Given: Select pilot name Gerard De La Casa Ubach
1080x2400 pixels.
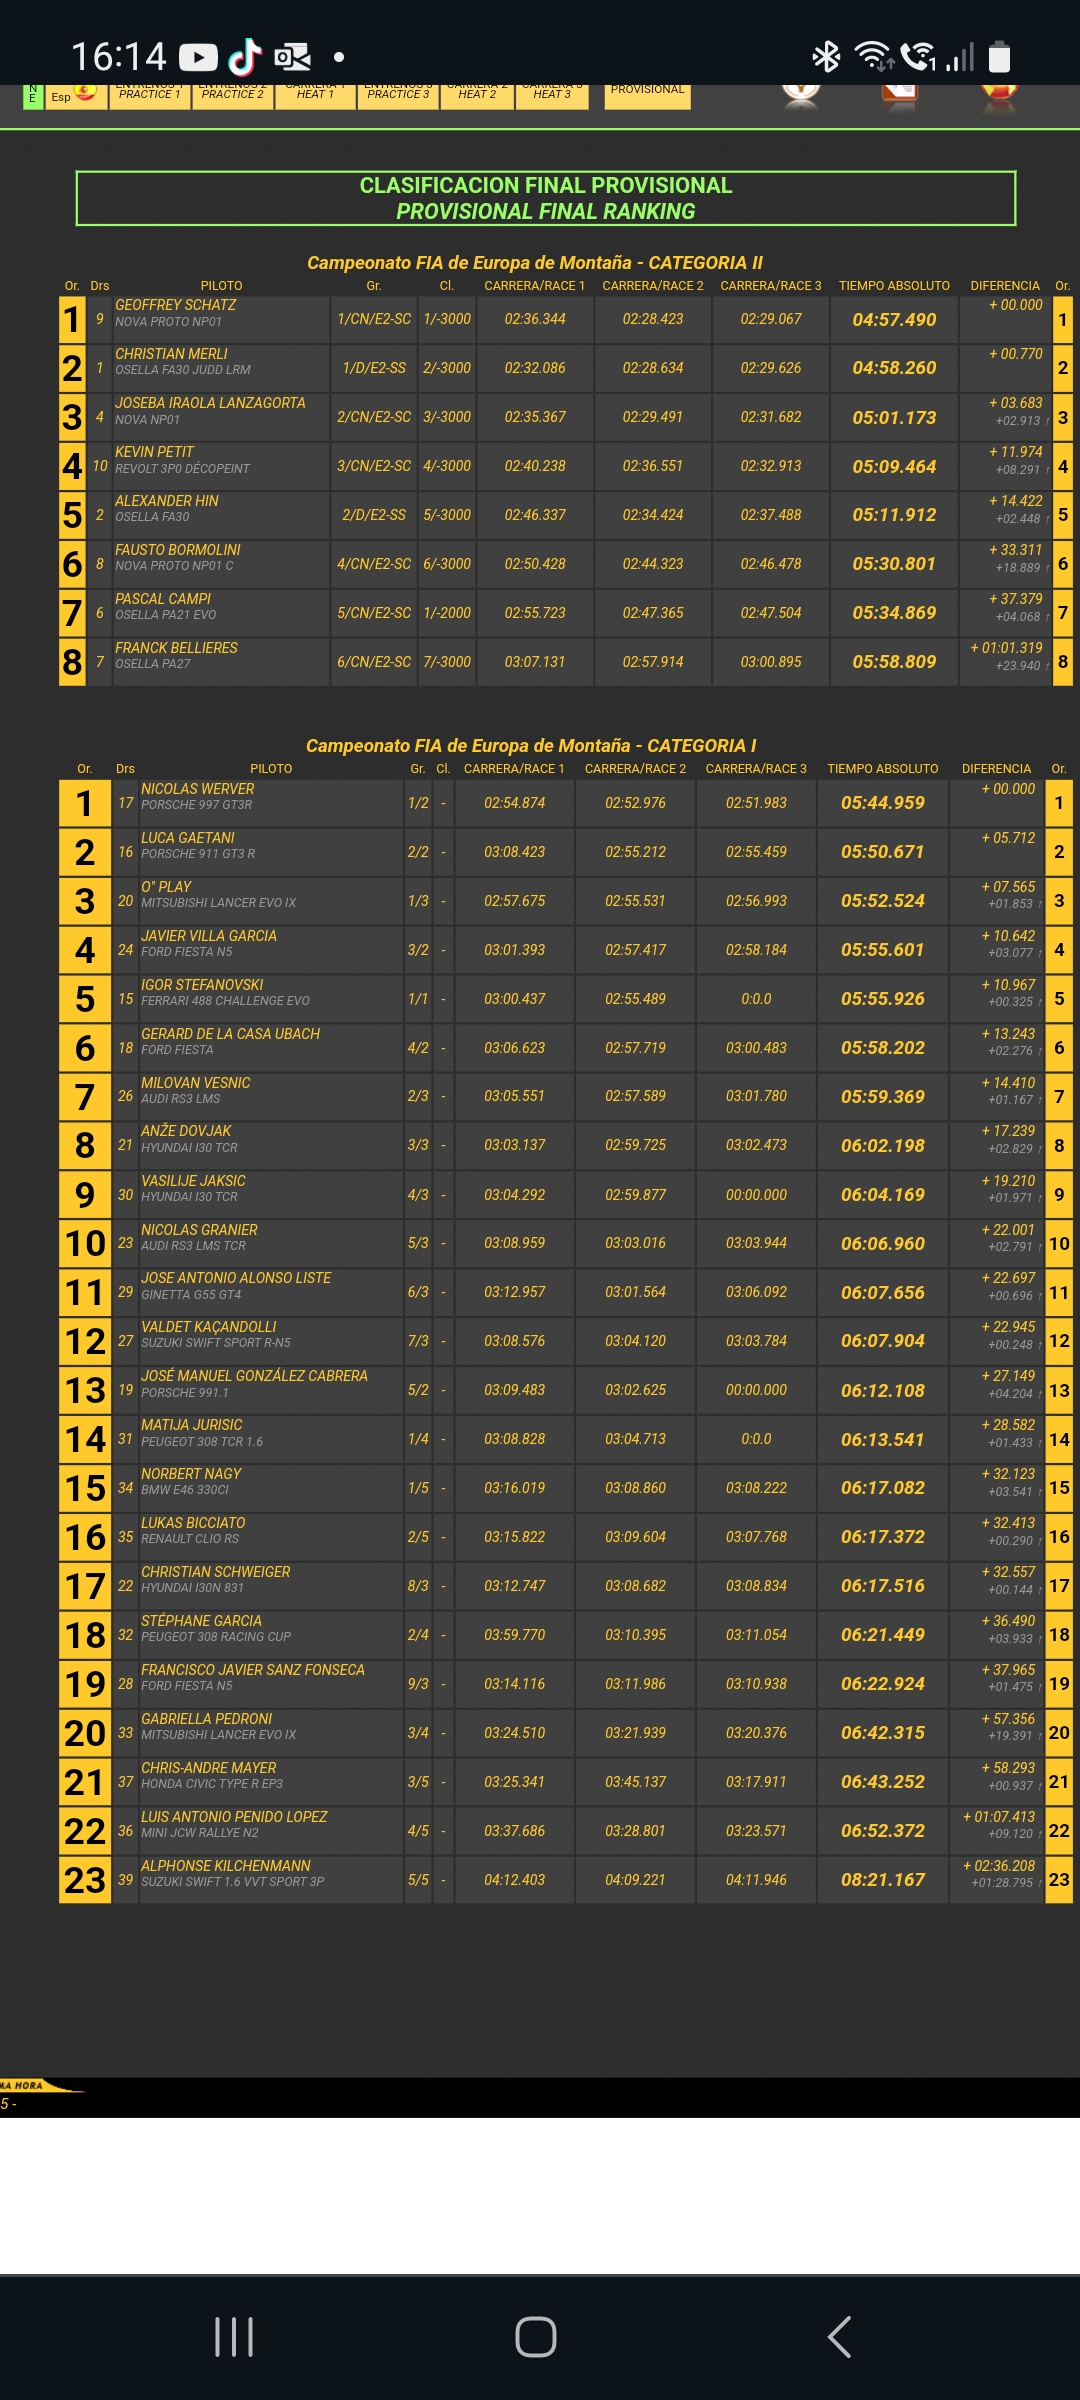Looking at the screenshot, I should click(230, 1034).
